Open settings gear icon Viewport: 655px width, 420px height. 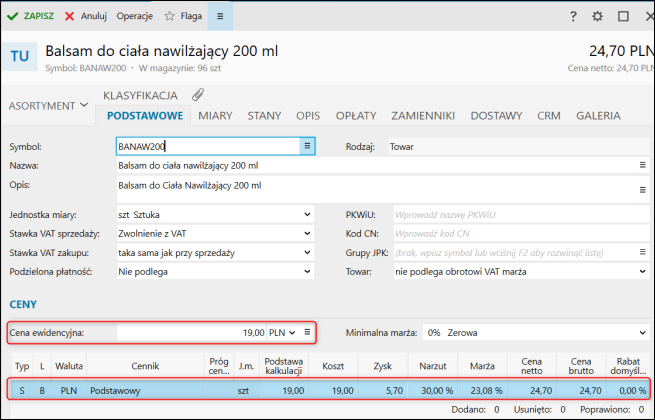tap(597, 16)
